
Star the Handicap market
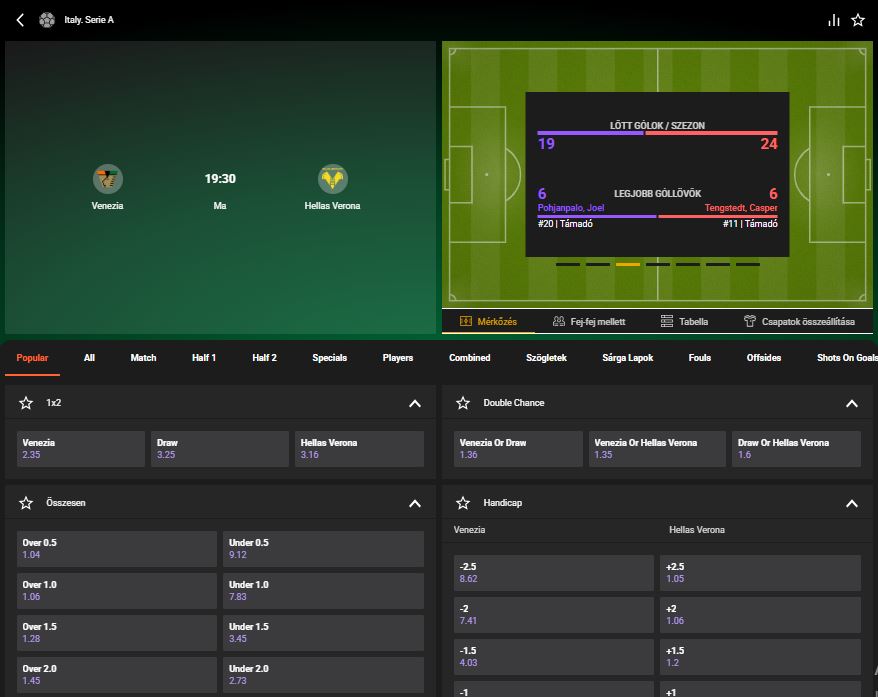pos(463,503)
